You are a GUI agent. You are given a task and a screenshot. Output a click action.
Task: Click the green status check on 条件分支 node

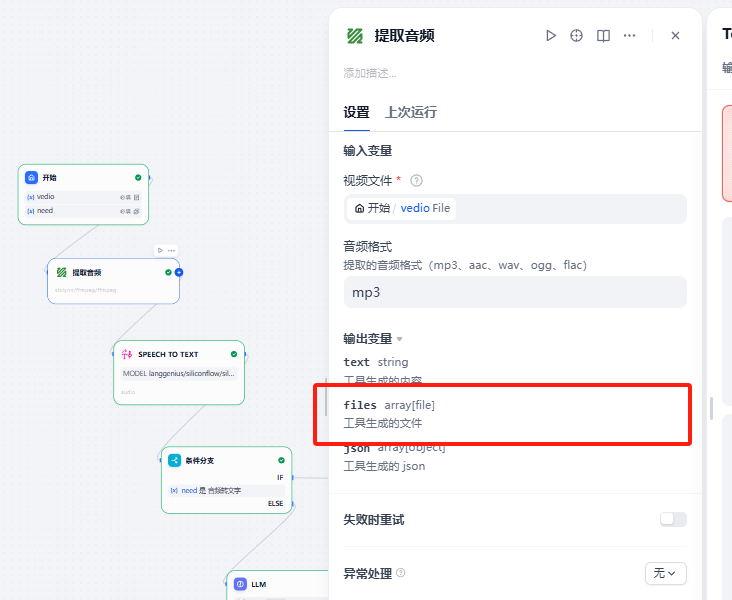(282, 460)
